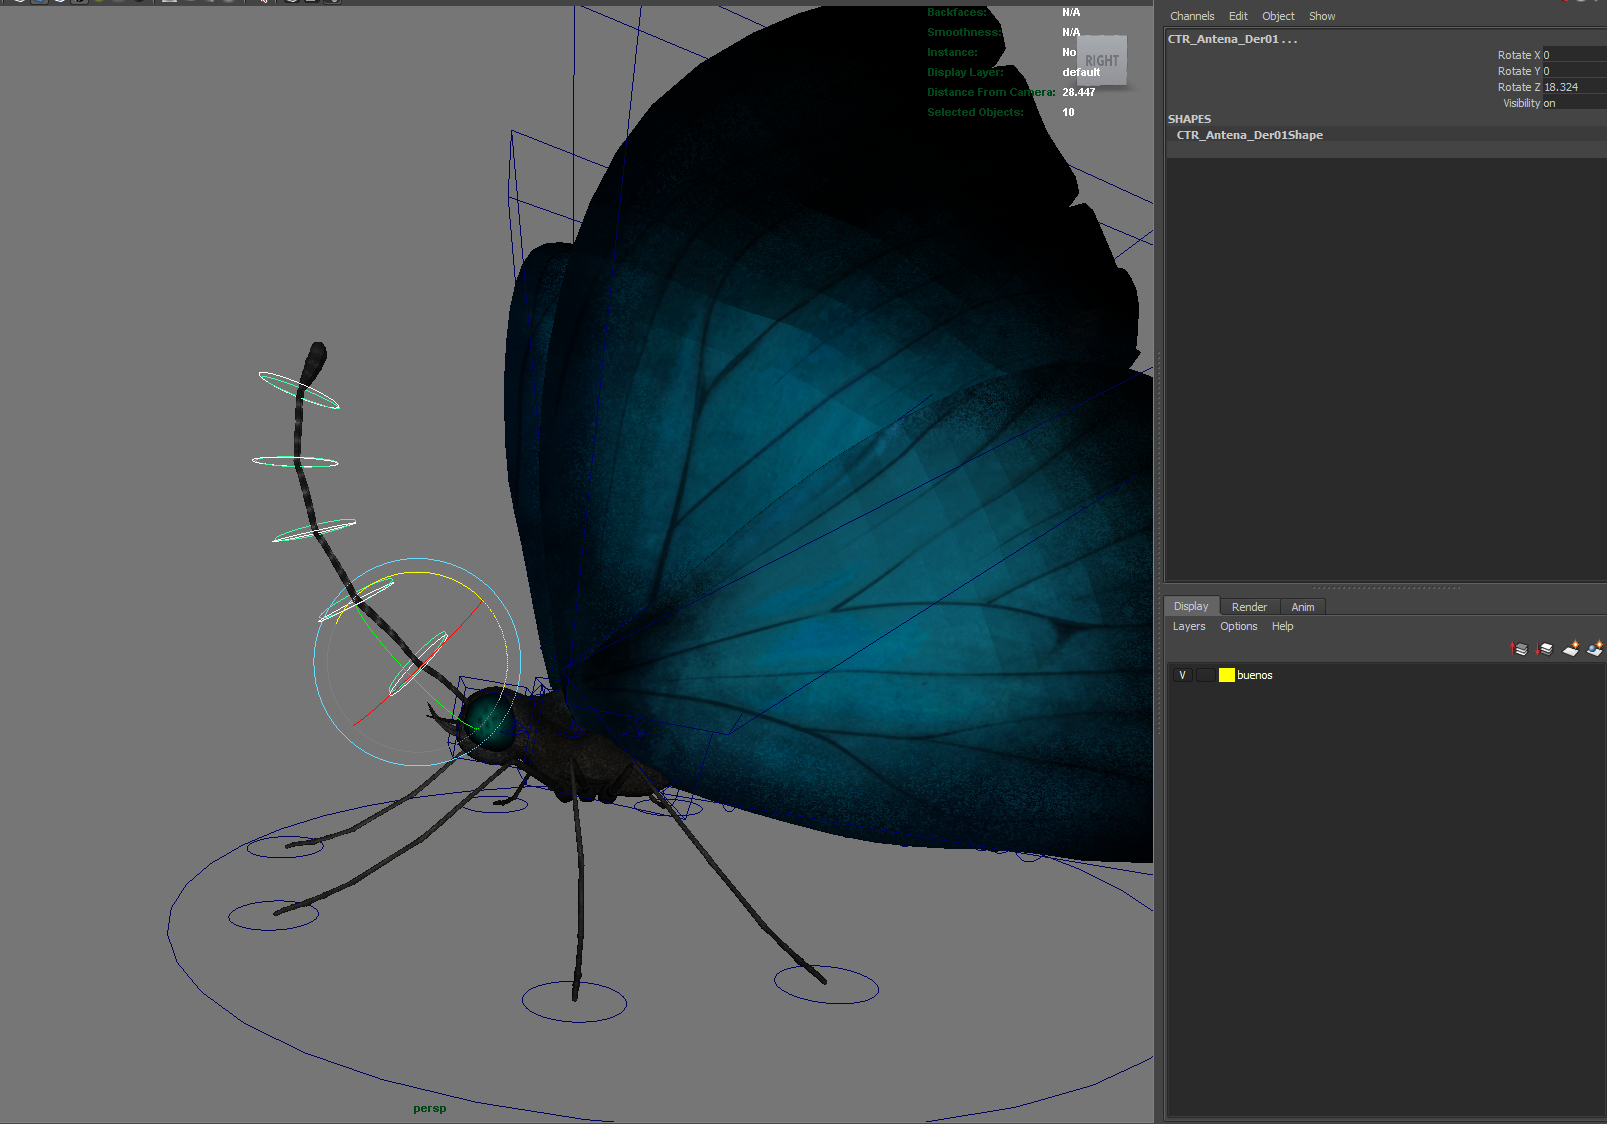Create layer from selected objects icon
The image size is (1607, 1124).
point(1594,647)
